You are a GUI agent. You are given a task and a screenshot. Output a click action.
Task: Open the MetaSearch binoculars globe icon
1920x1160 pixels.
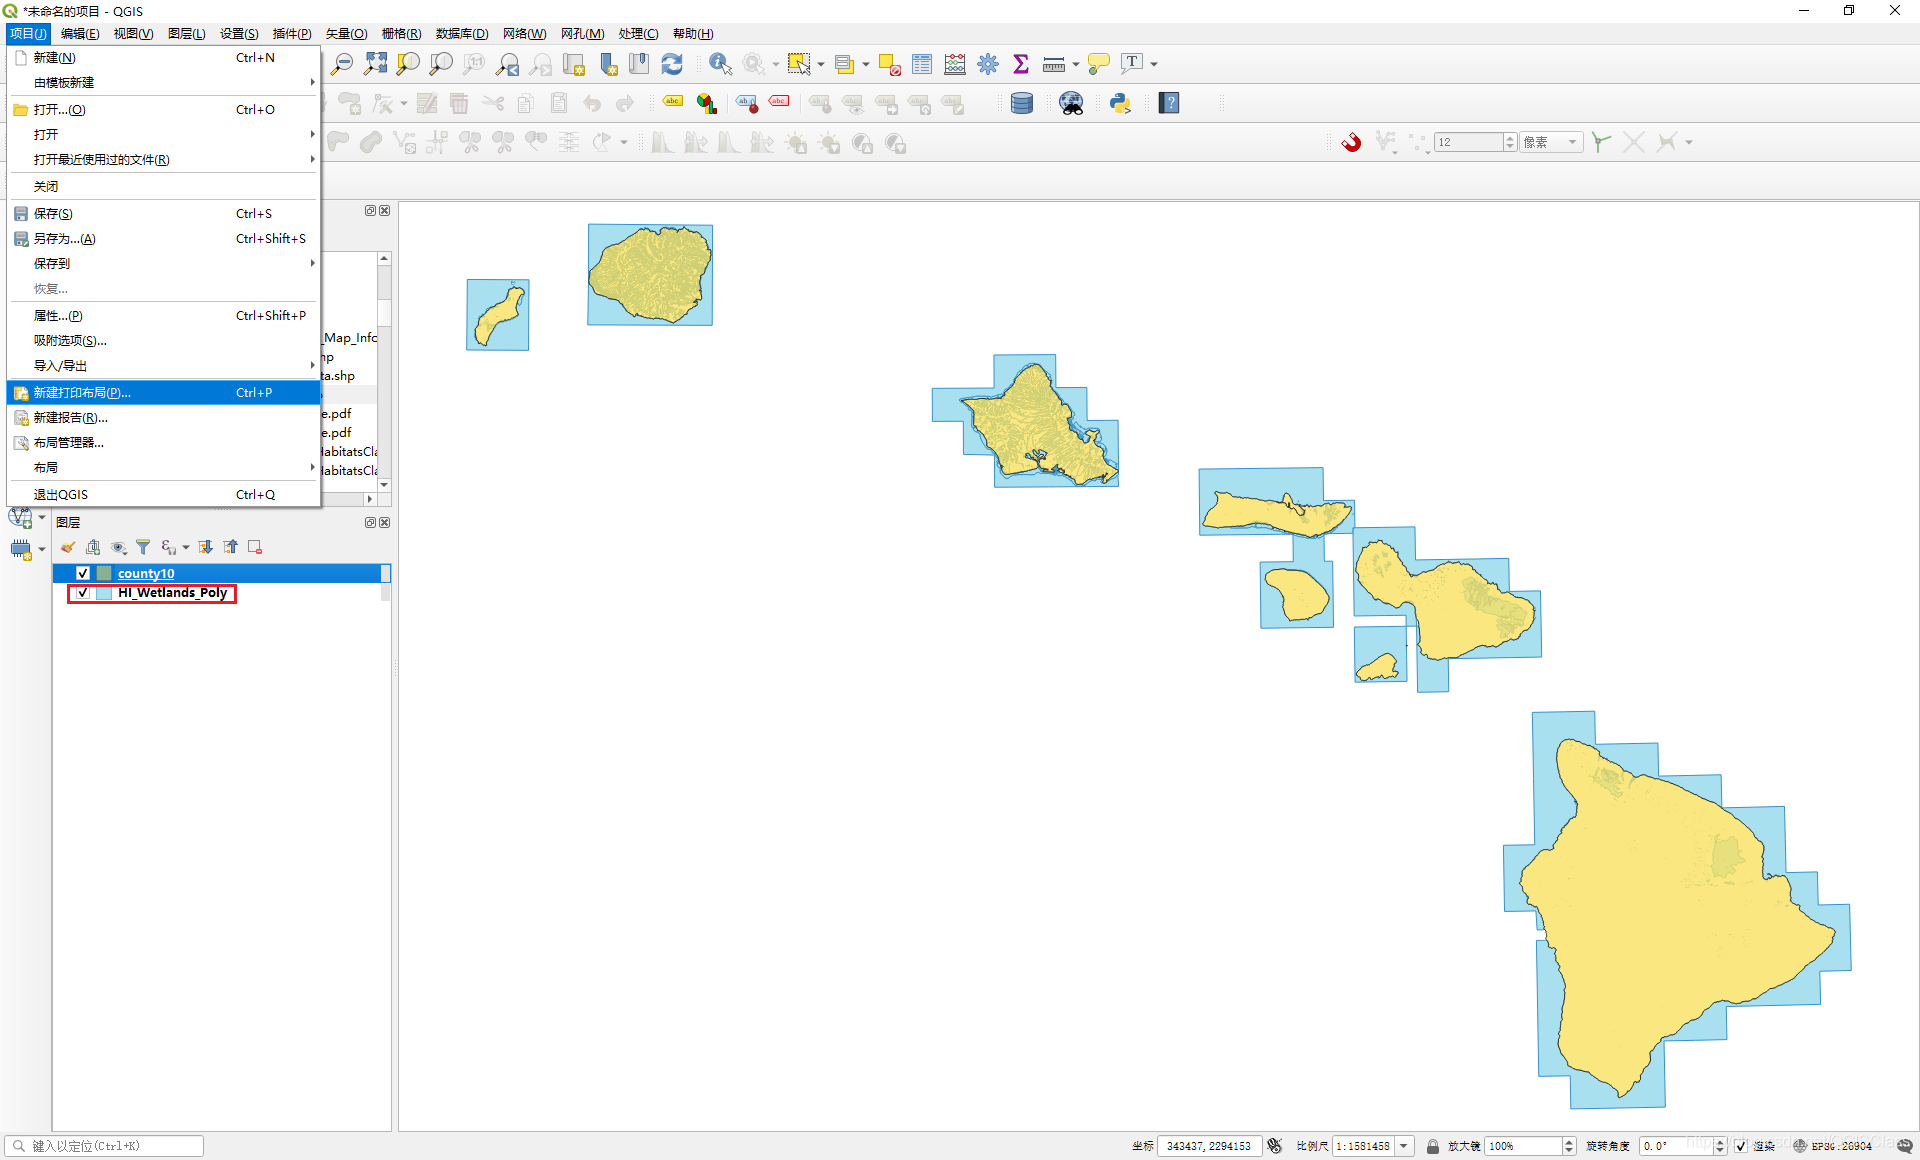click(1071, 103)
